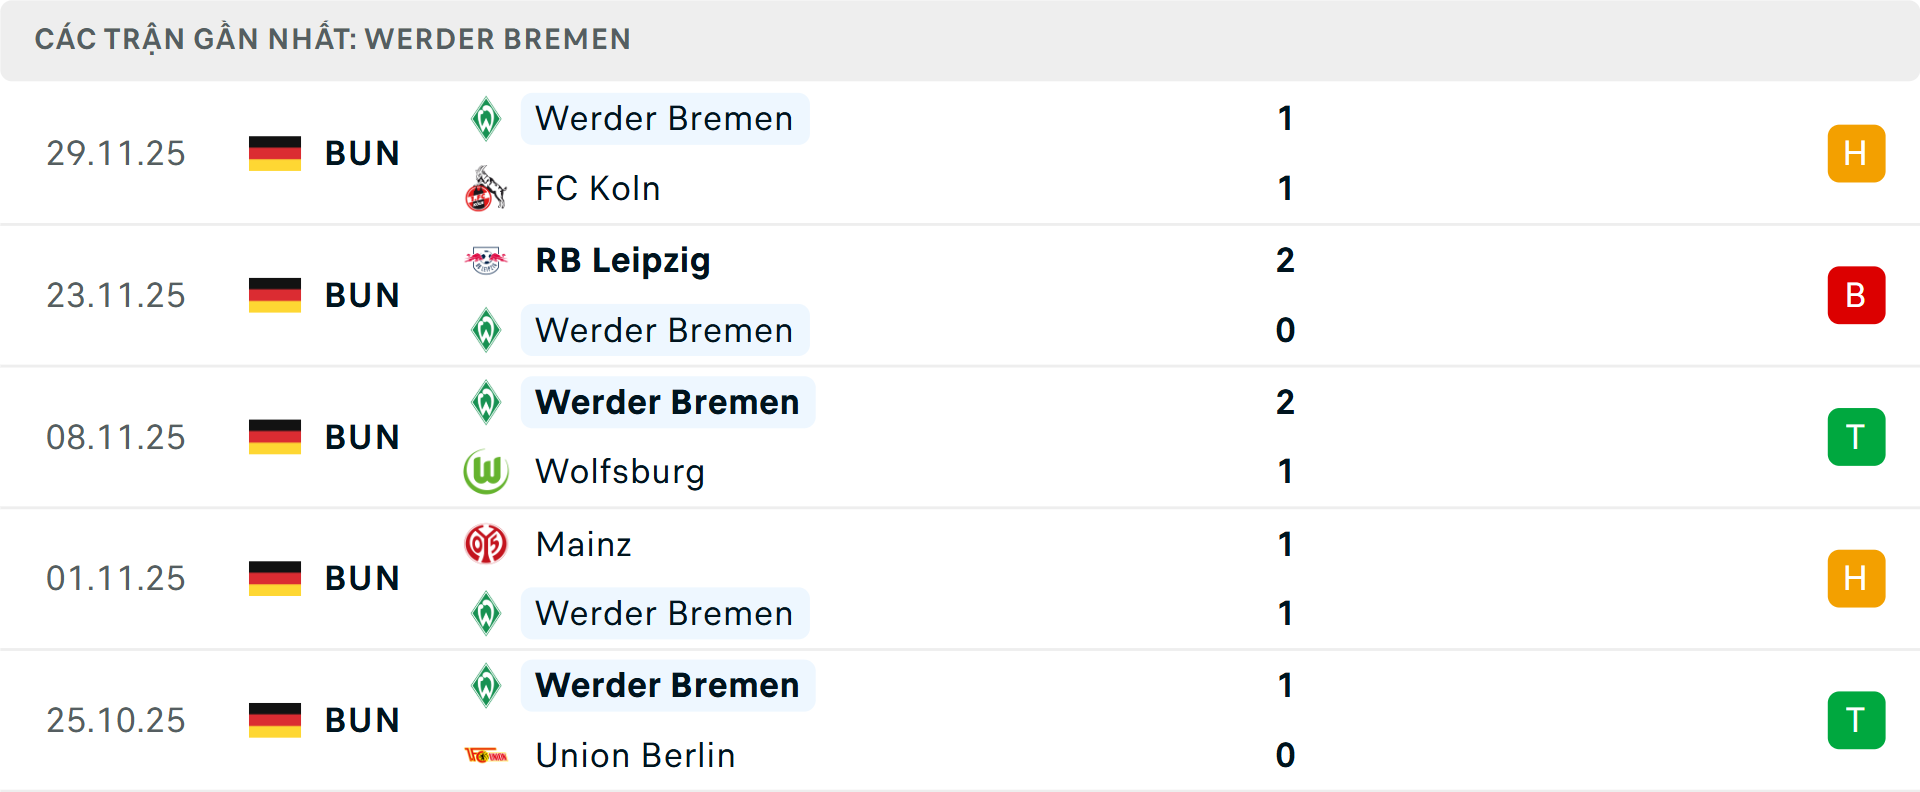Click the orange H badge for the FC Koln match
1920x792 pixels.
1857,153
